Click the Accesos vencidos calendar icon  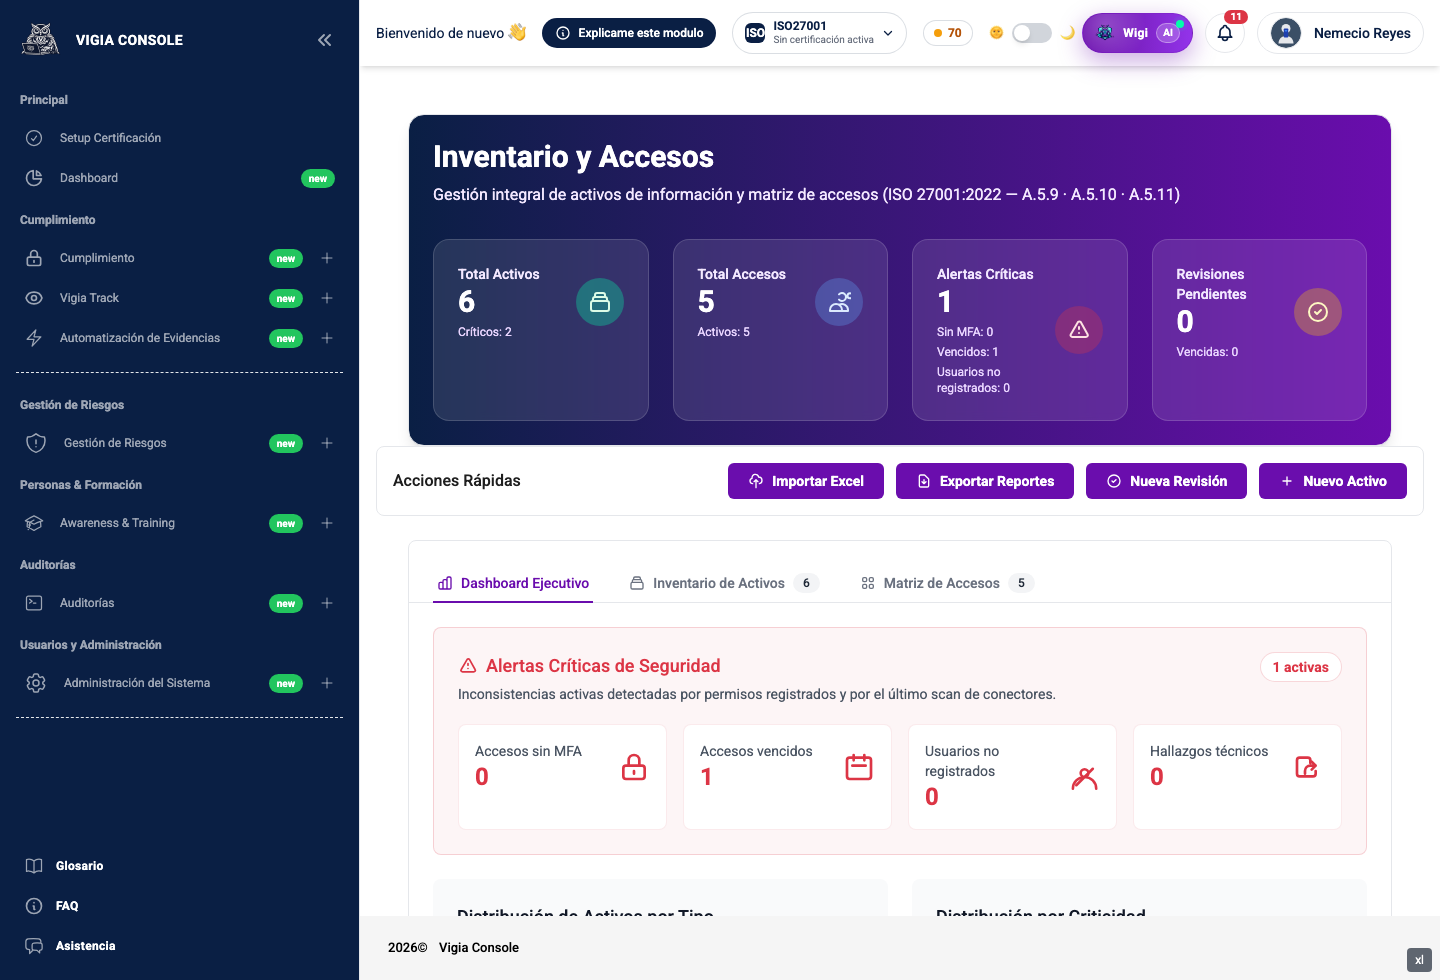[859, 767]
